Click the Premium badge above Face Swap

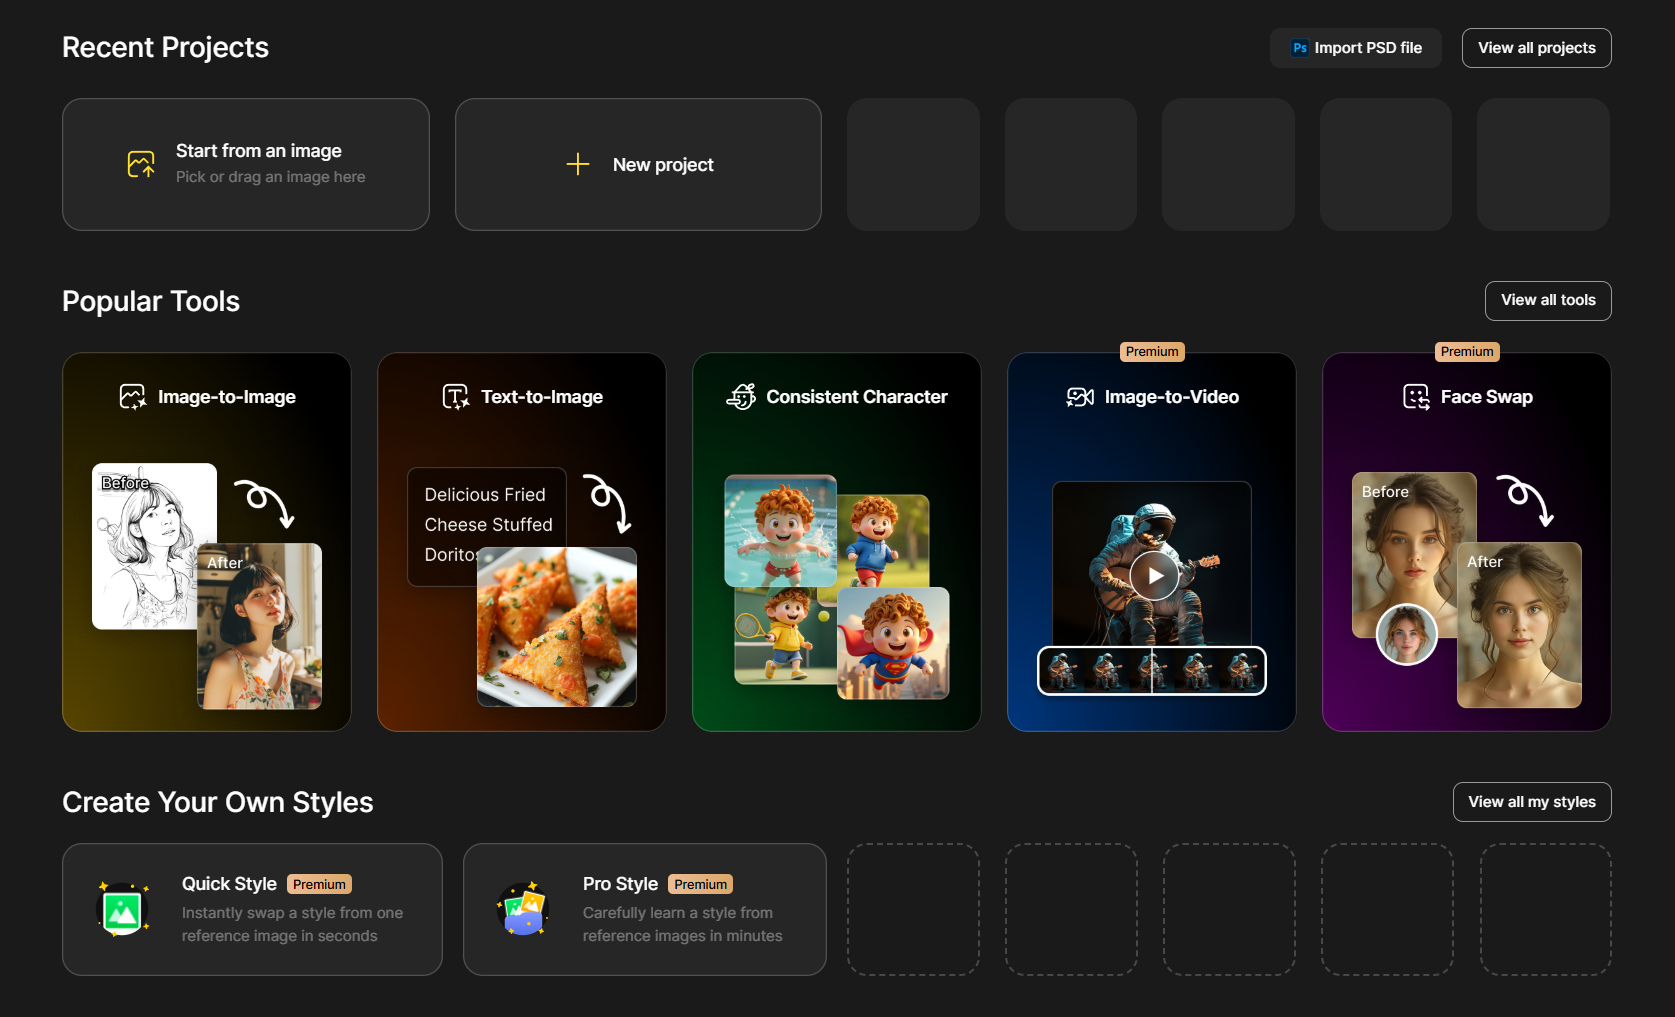pos(1467,352)
